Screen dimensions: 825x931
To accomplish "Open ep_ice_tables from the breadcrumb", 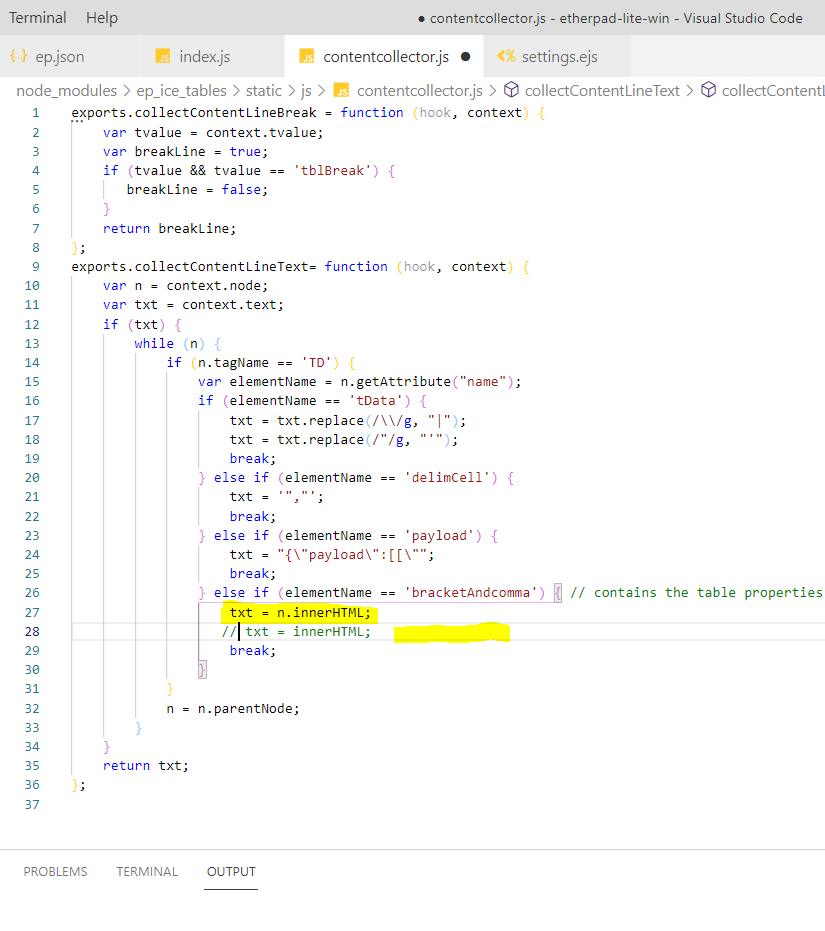I will click(x=182, y=90).
